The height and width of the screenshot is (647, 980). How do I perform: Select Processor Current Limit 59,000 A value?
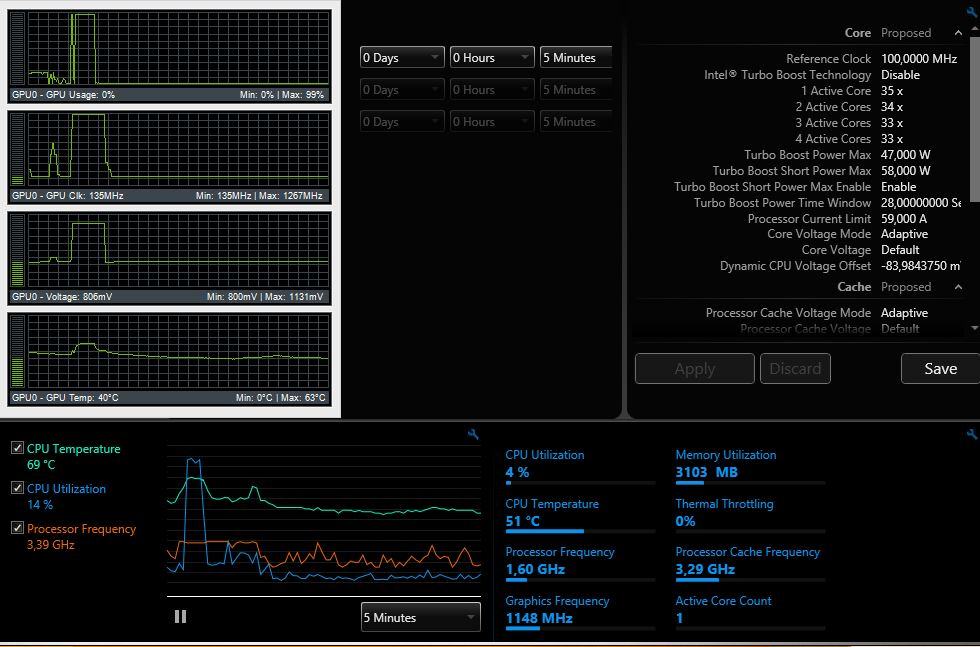904,219
